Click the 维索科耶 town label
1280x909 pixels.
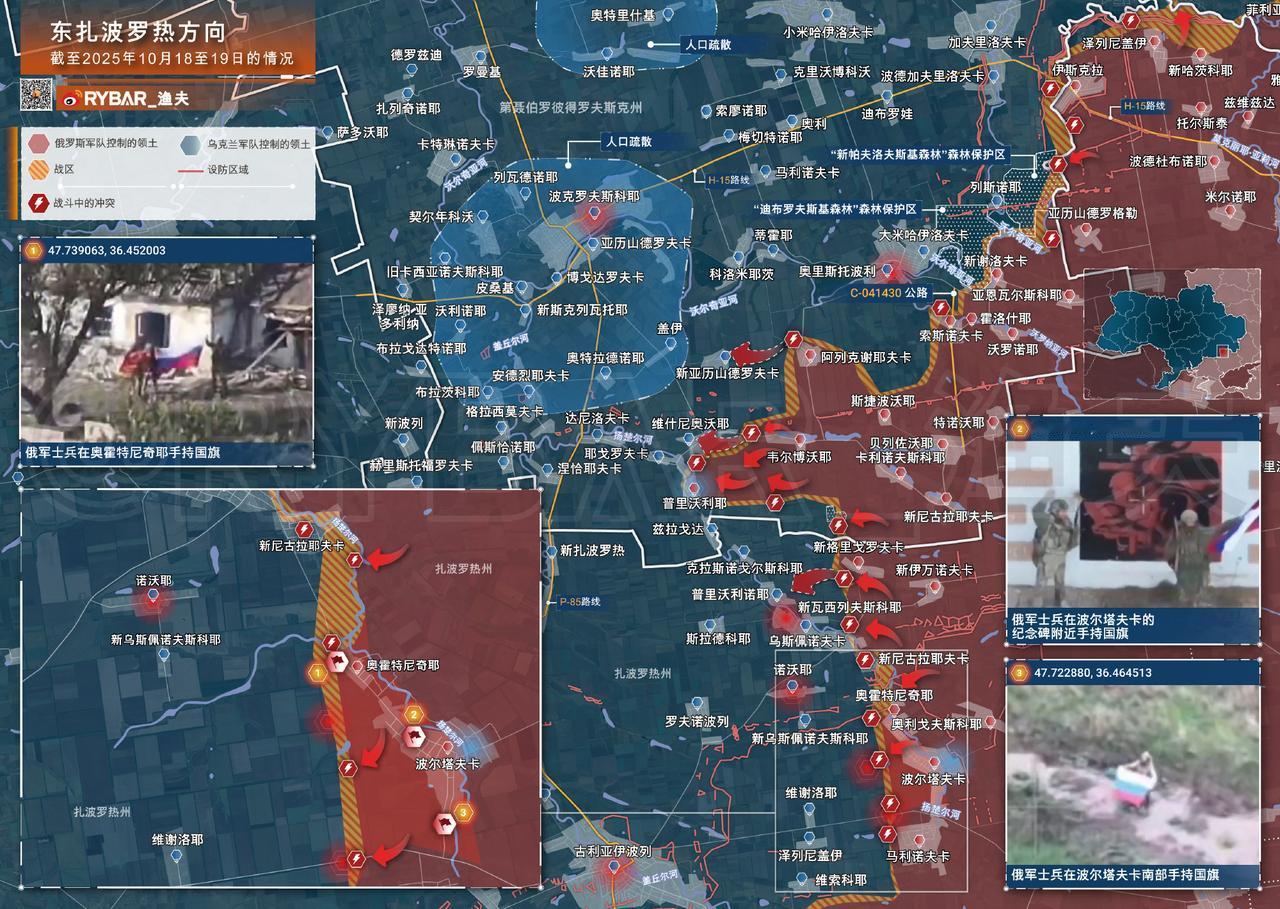click(841, 880)
